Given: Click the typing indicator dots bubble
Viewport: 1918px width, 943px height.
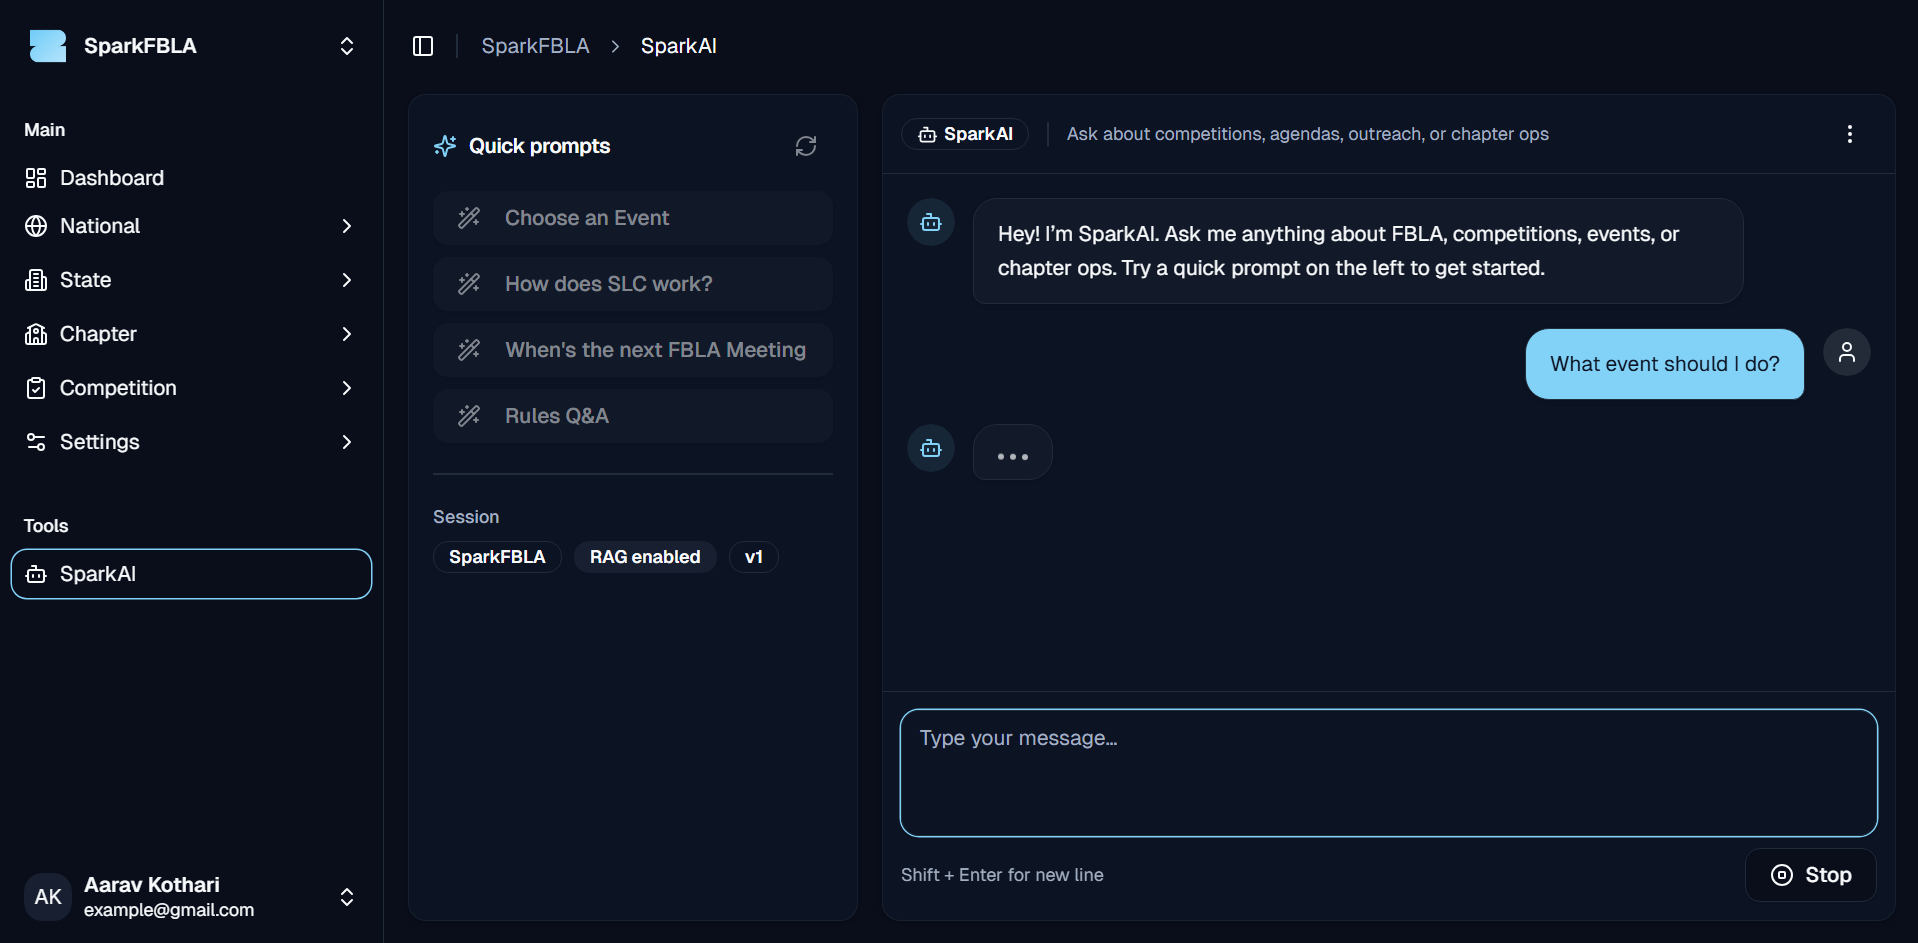Looking at the screenshot, I should click(1012, 452).
